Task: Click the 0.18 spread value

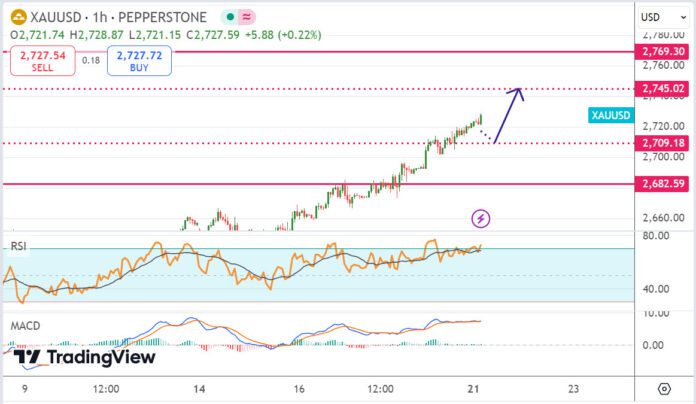Action: [90, 61]
